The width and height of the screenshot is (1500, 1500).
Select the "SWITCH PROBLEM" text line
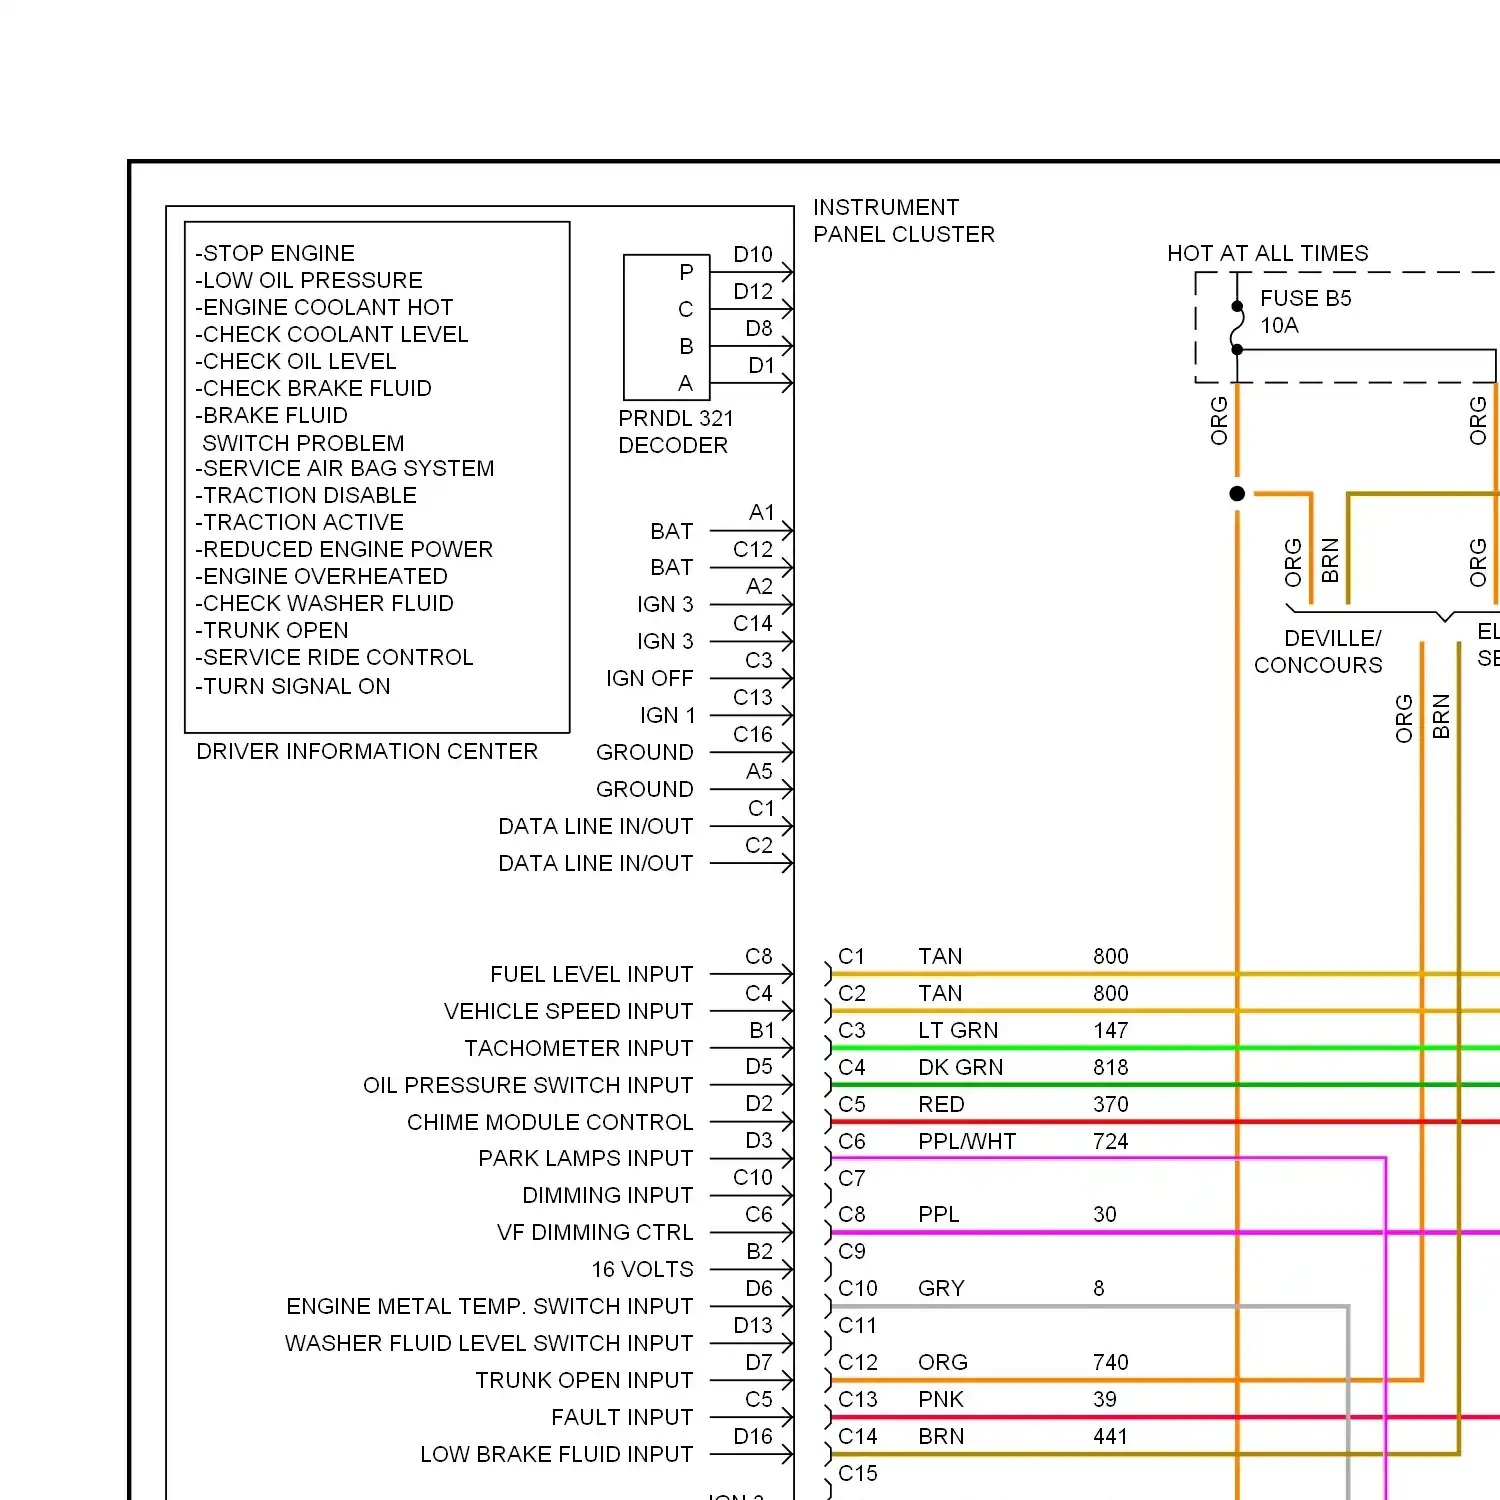[x=304, y=444]
